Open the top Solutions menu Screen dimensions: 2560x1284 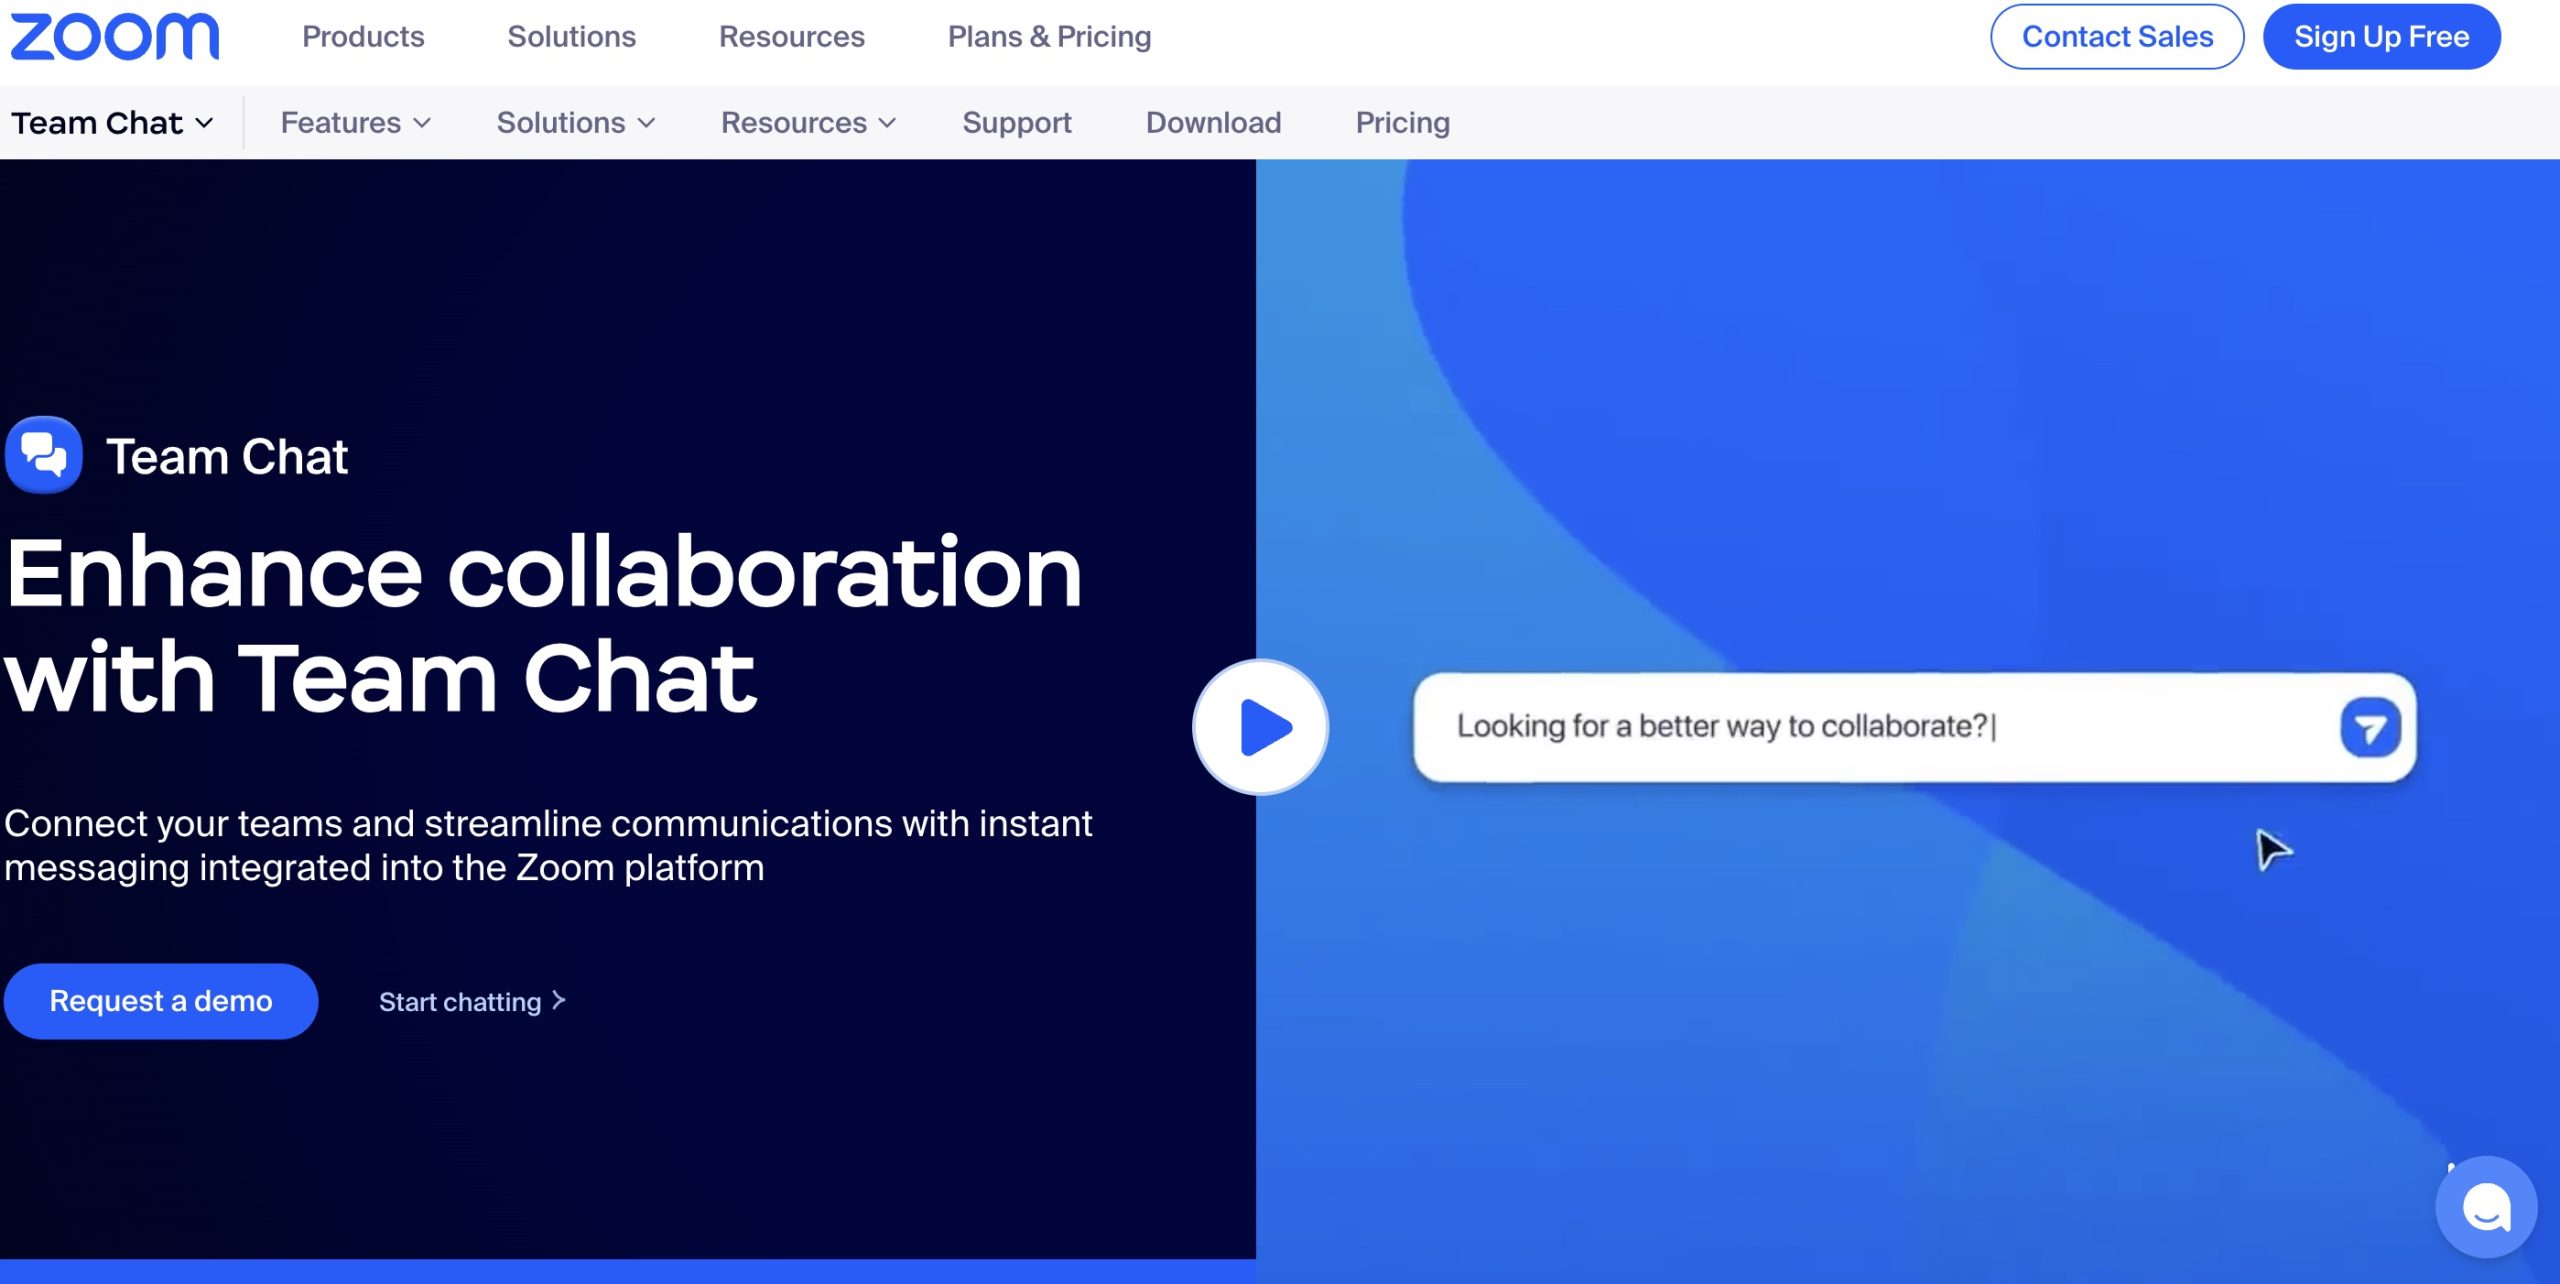tap(572, 37)
